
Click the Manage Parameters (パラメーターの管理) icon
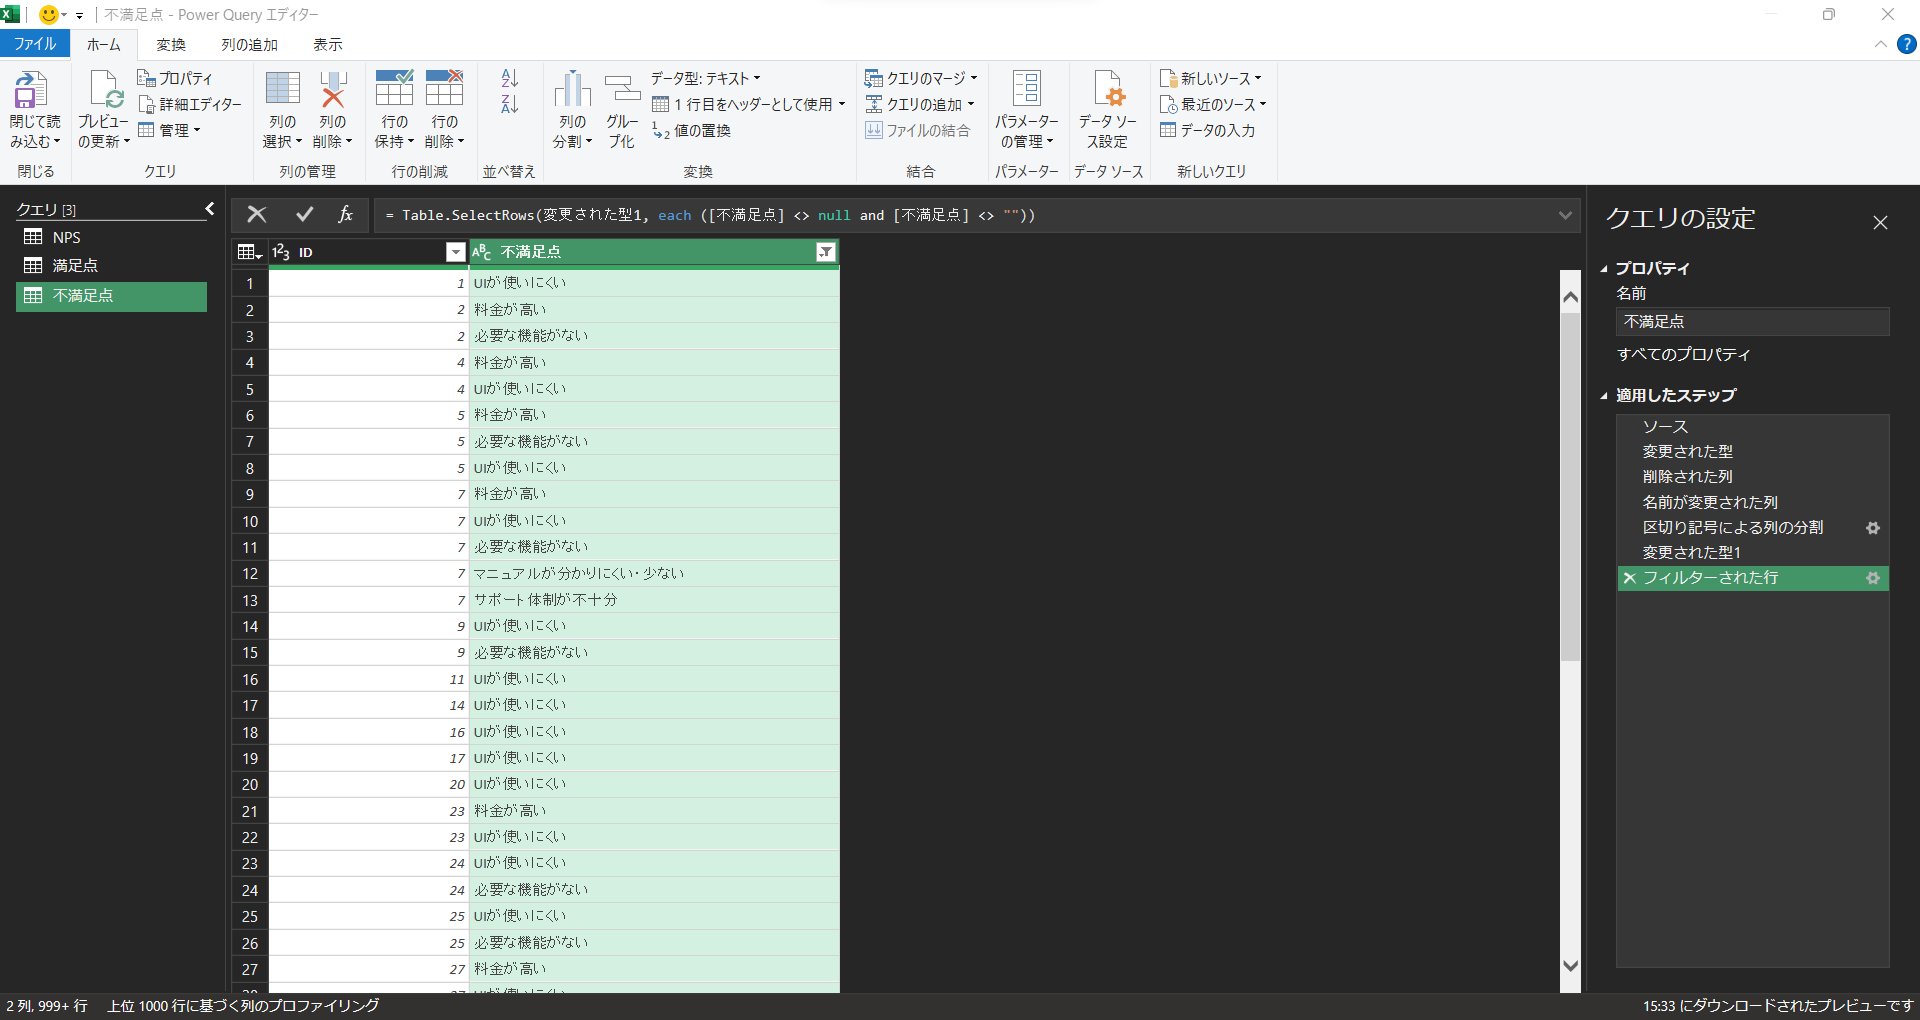pyautogui.click(x=1026, y=88)
